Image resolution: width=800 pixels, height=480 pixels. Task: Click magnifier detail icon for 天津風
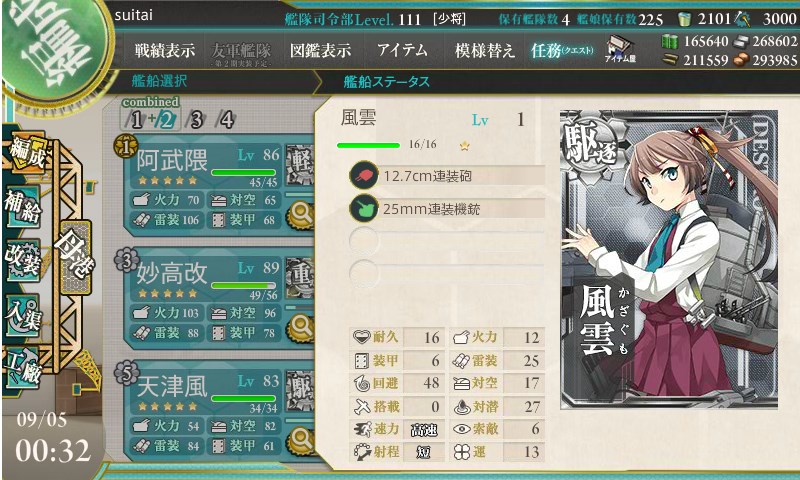point(301,440)
